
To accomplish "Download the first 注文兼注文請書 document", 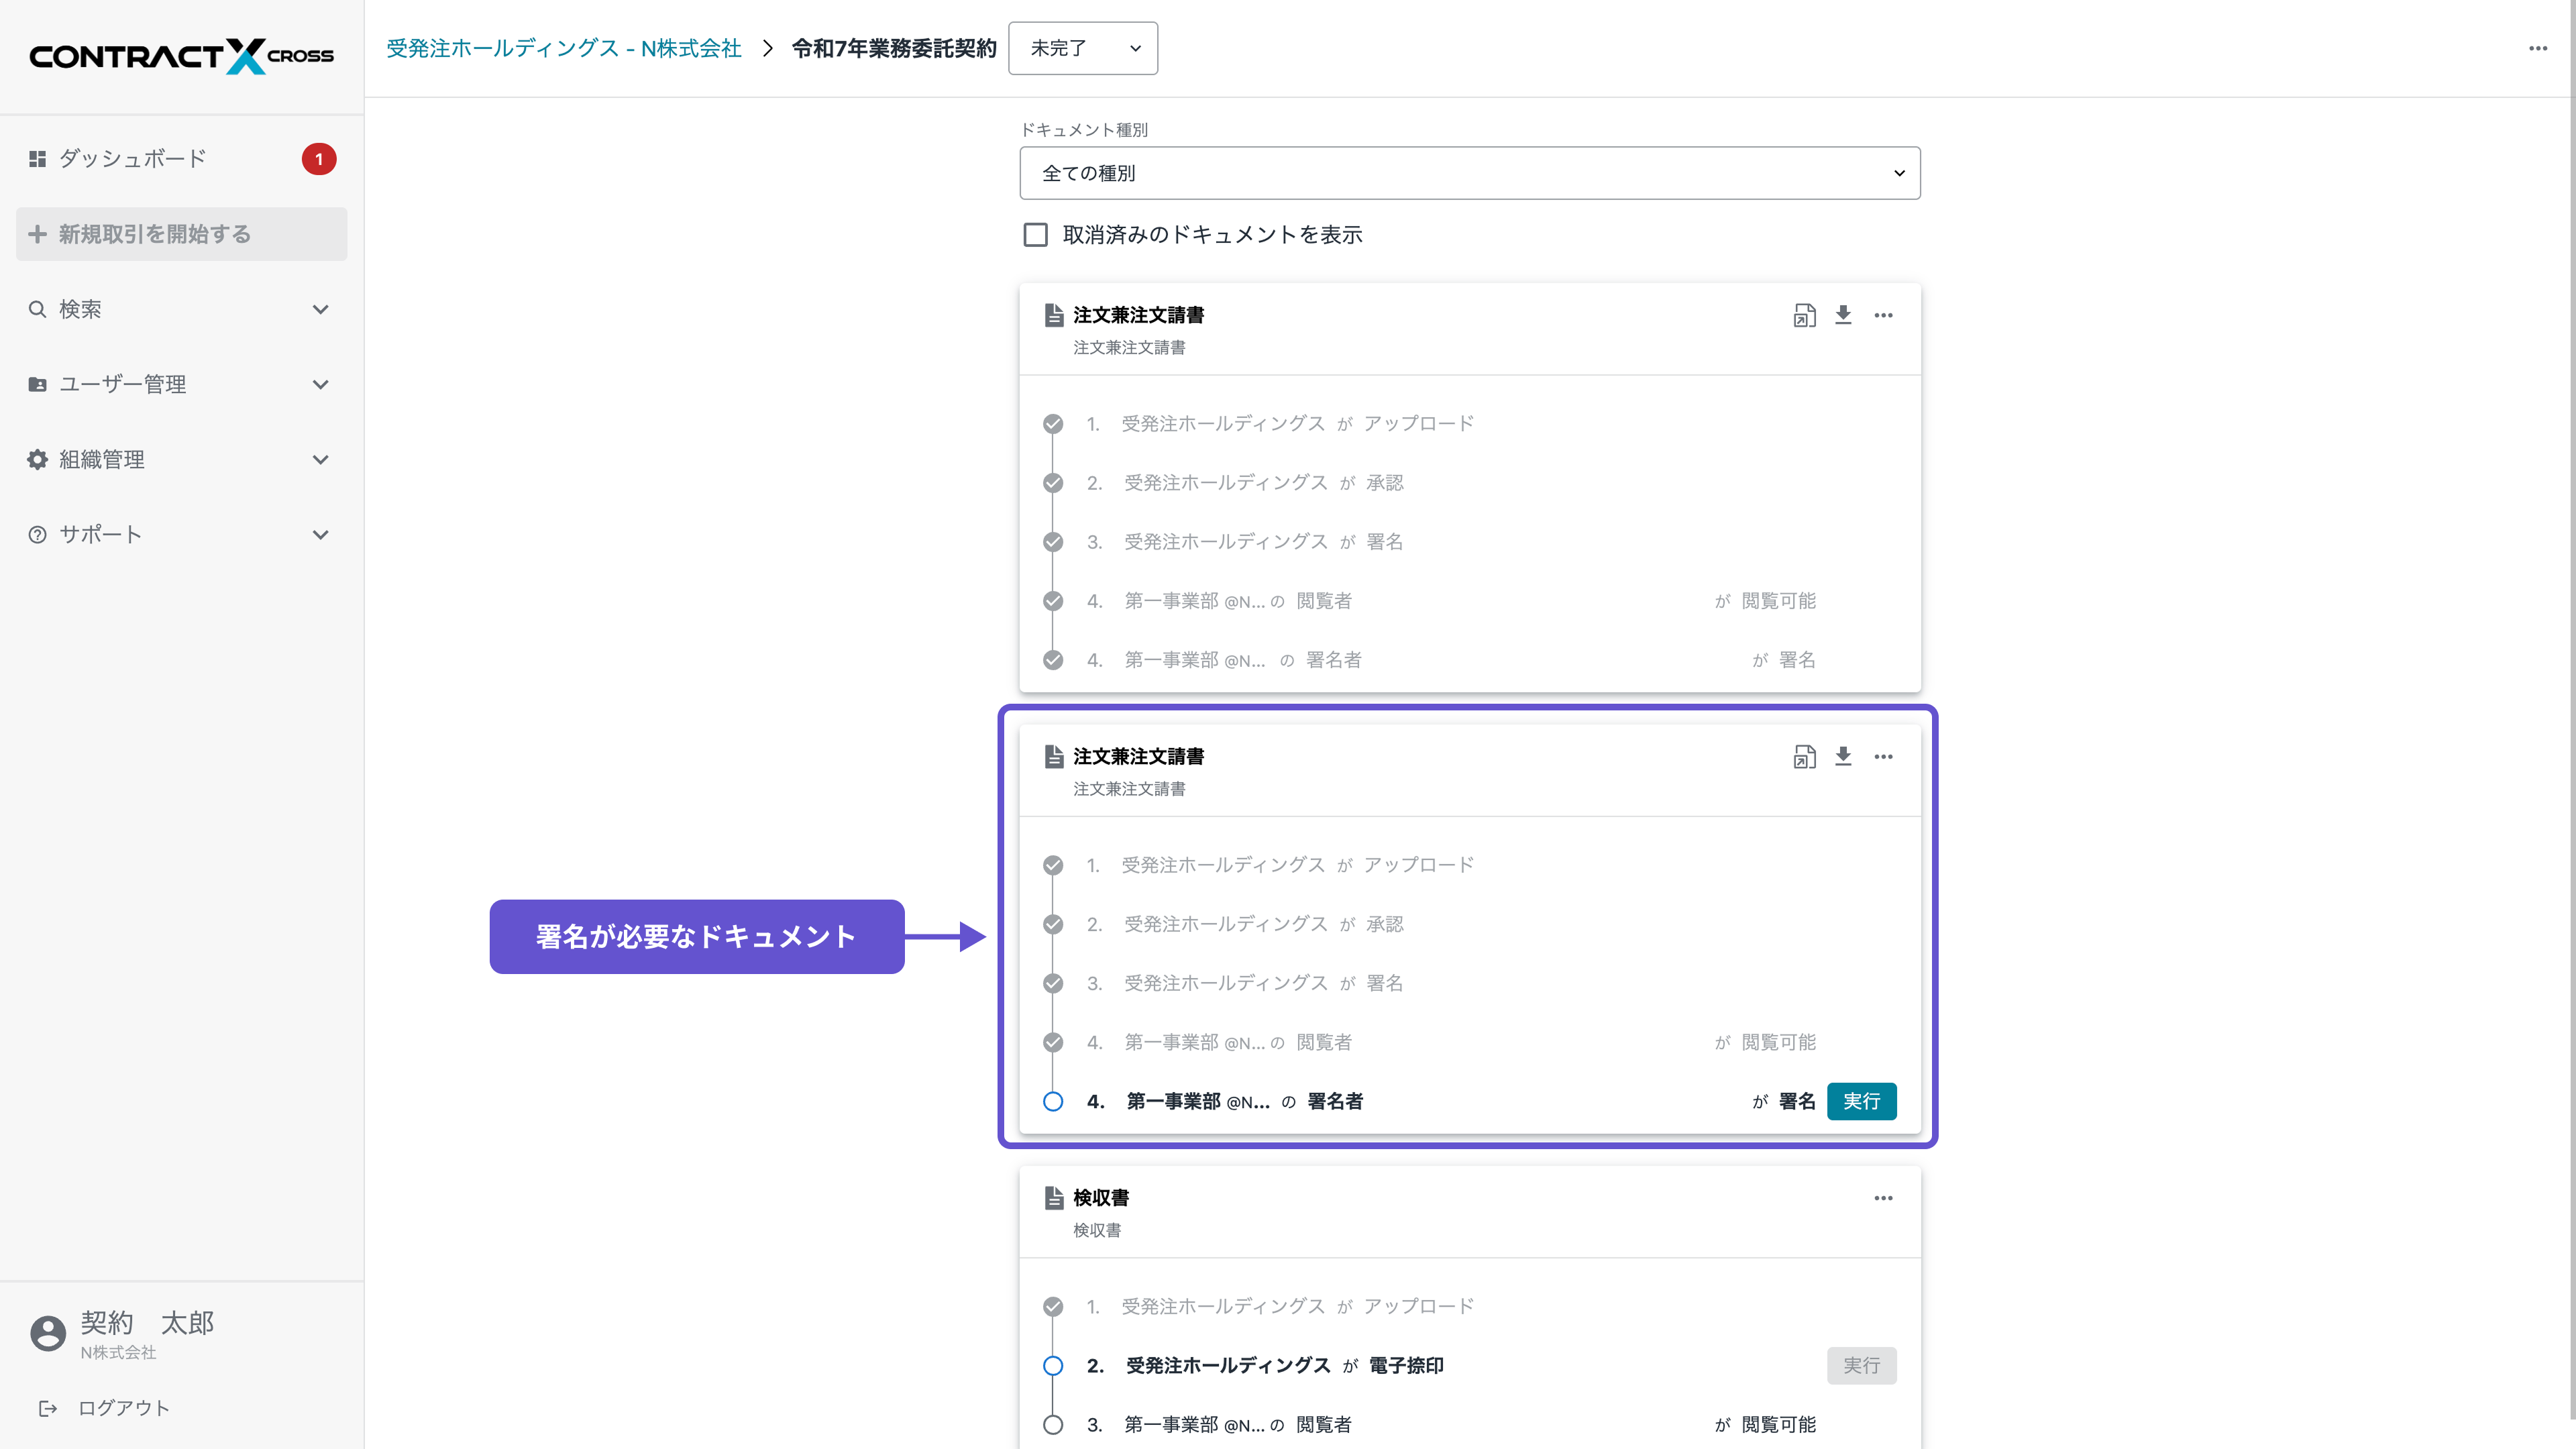I will (x=1843, y=314).
